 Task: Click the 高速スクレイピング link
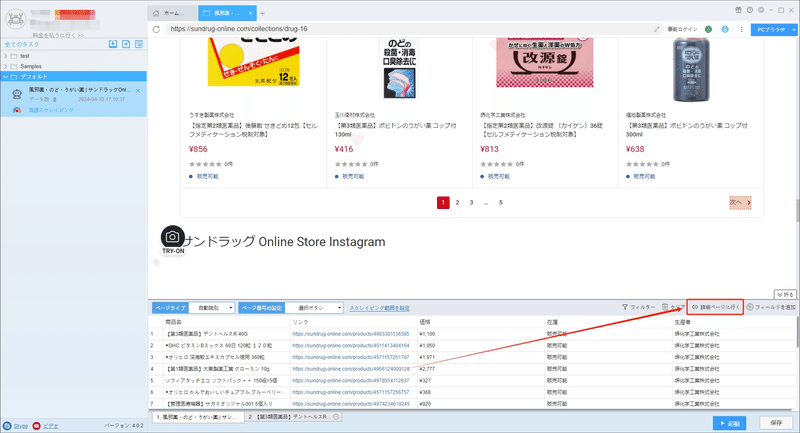point(51,110)
